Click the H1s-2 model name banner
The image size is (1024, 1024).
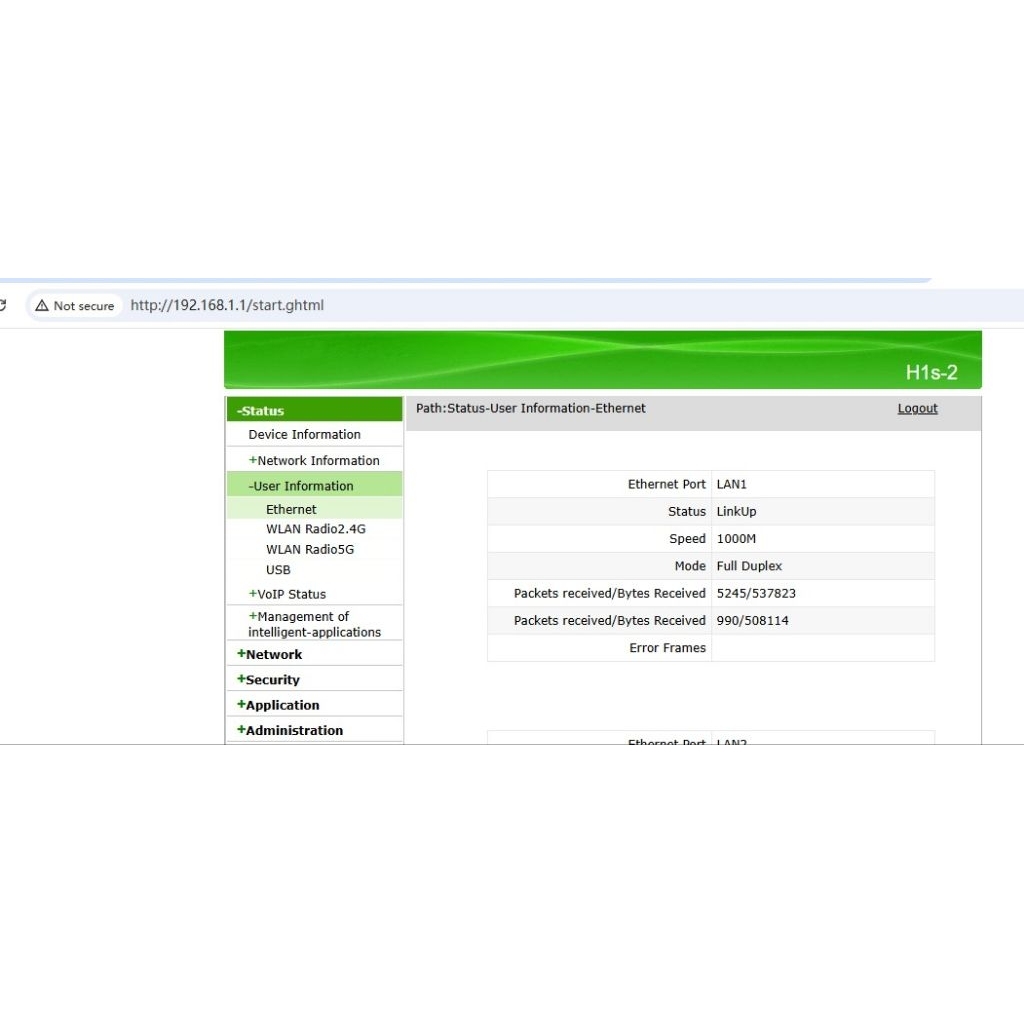coord(931,373)
